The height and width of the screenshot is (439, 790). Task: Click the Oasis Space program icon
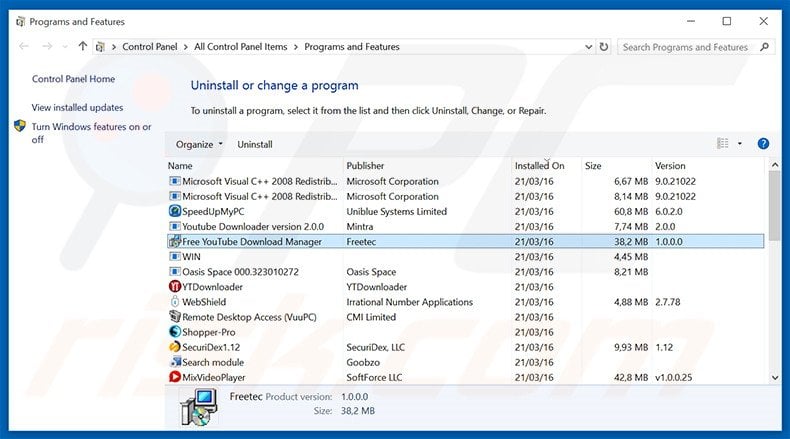174,272
